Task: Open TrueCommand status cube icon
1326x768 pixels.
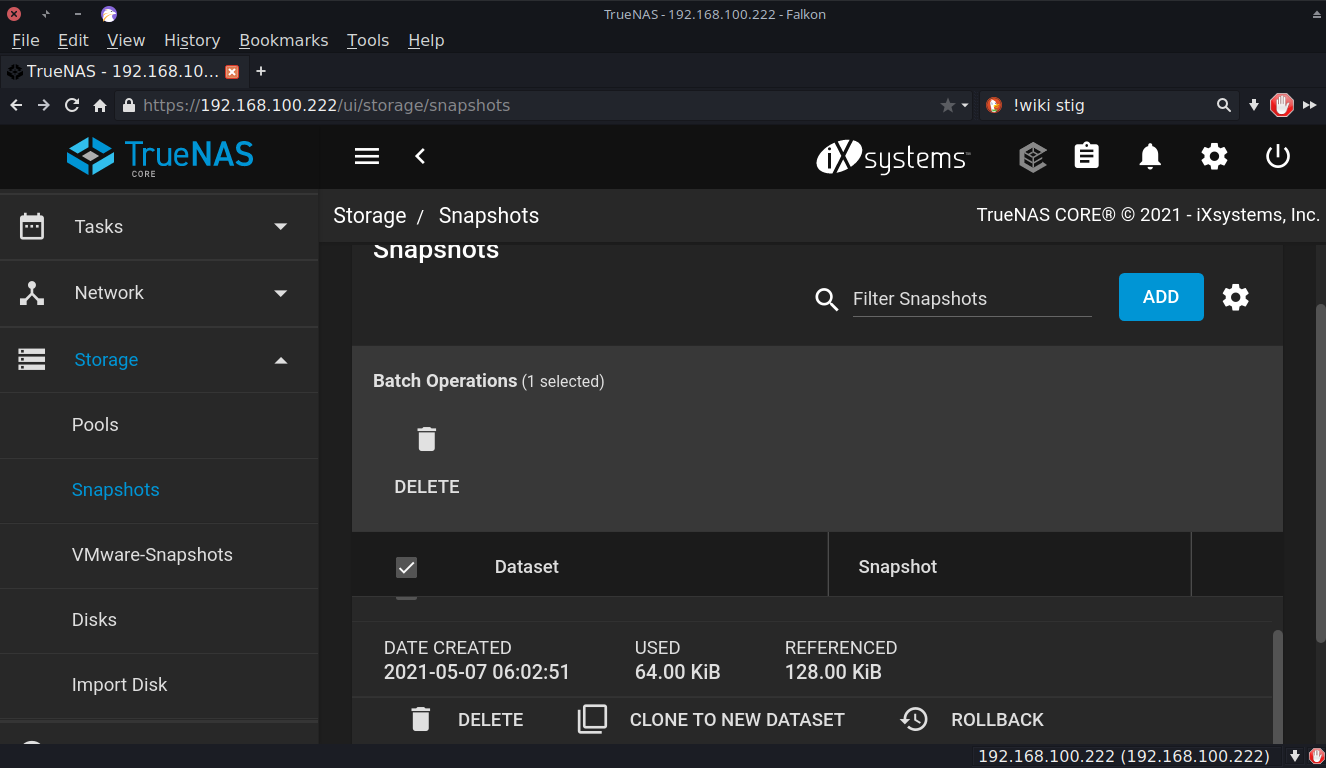Action: click(x=1033, y=157)
